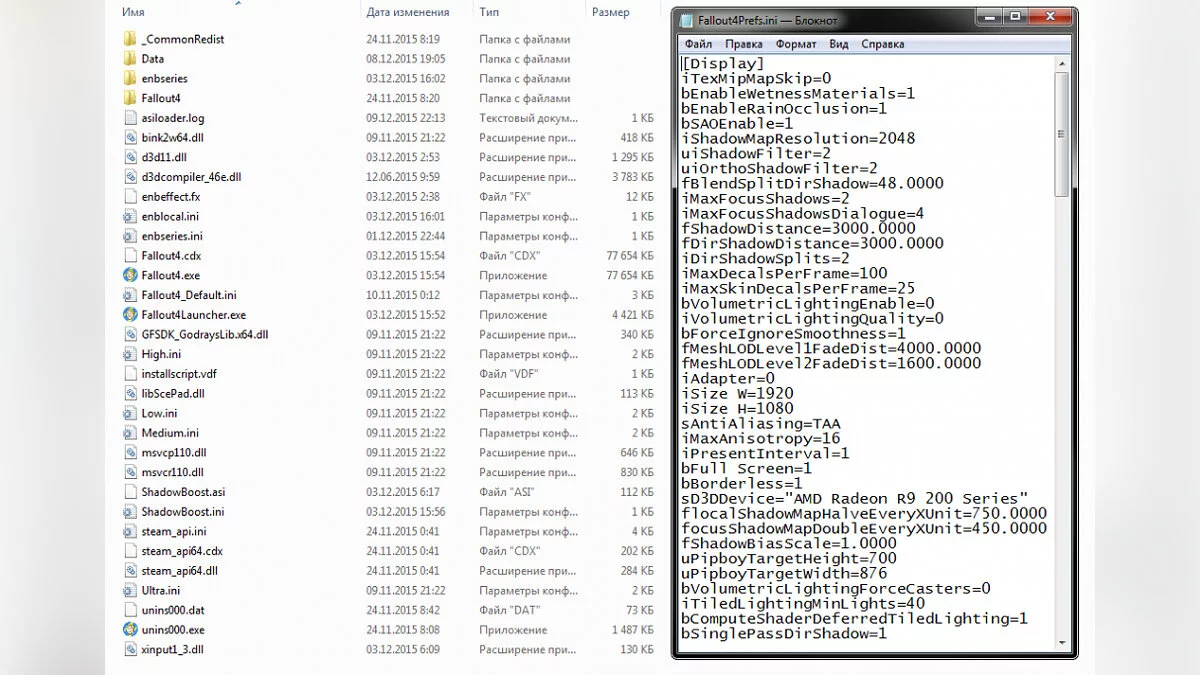
Task: Select the installscript.vdf file icon
Action: (x=130, y=373)
